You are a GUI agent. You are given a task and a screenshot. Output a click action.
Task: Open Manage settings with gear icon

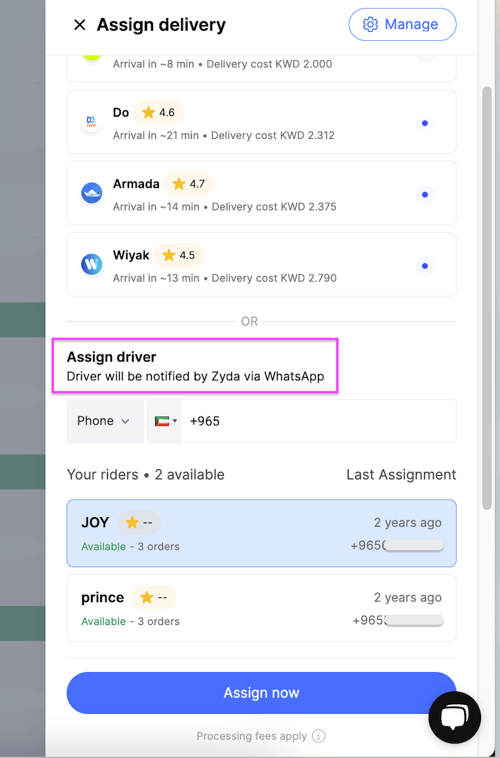pos(402,24)
